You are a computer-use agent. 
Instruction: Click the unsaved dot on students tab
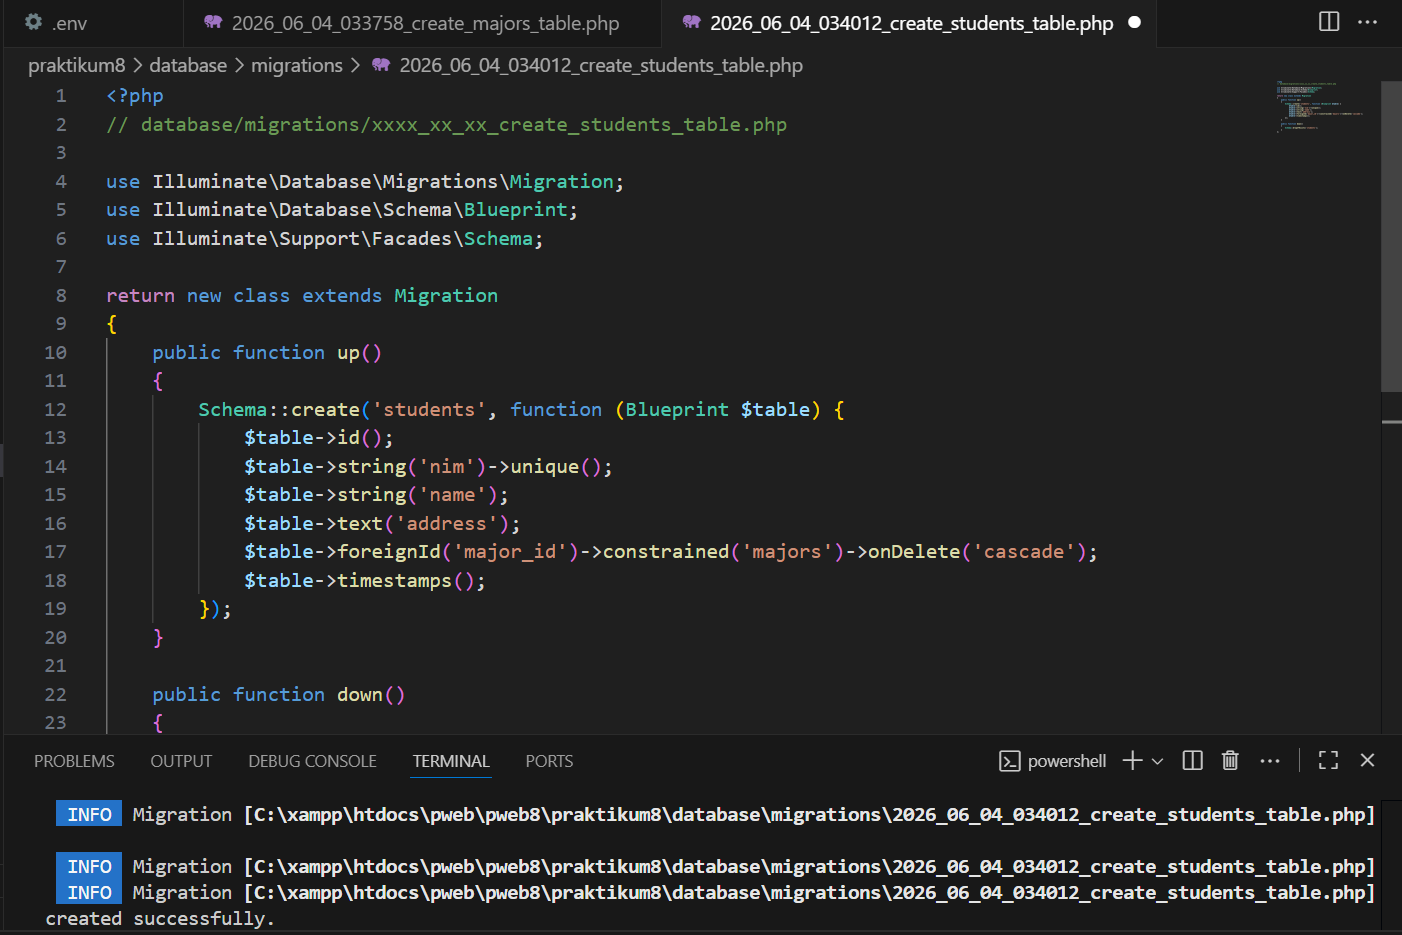coord(1134,22)
